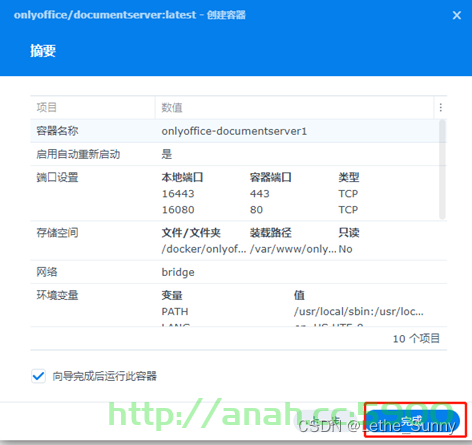This screenshot has width=472, height=445.
Task: Uncheck run container after wizard completes
Action: (x=38, y=376)
